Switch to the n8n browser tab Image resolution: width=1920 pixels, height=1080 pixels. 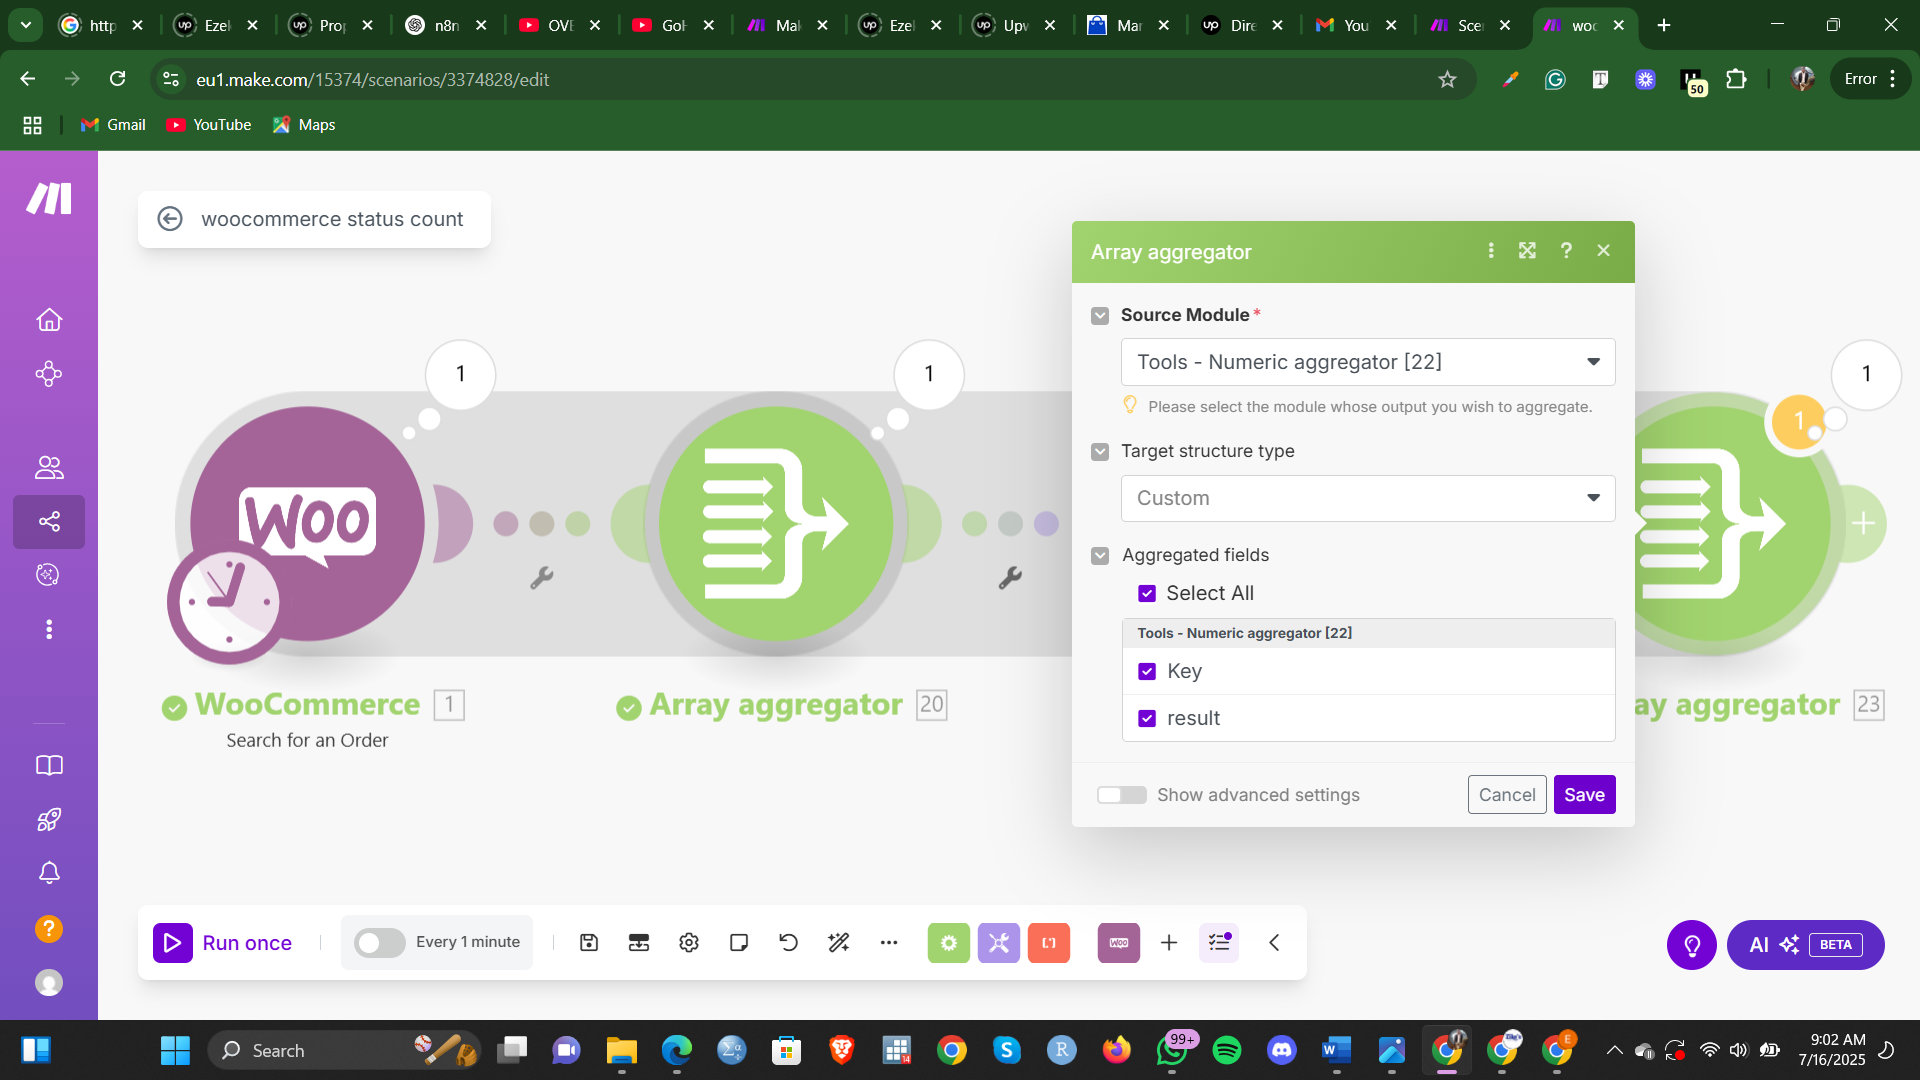446,25
